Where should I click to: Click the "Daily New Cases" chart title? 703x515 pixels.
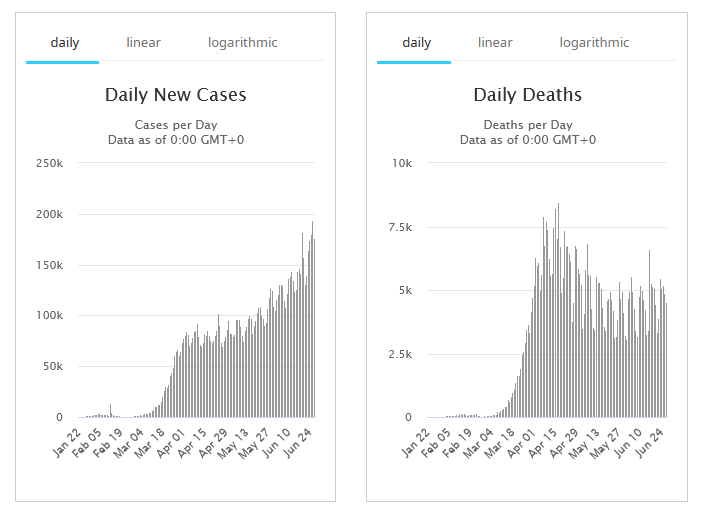coord(176,96)
